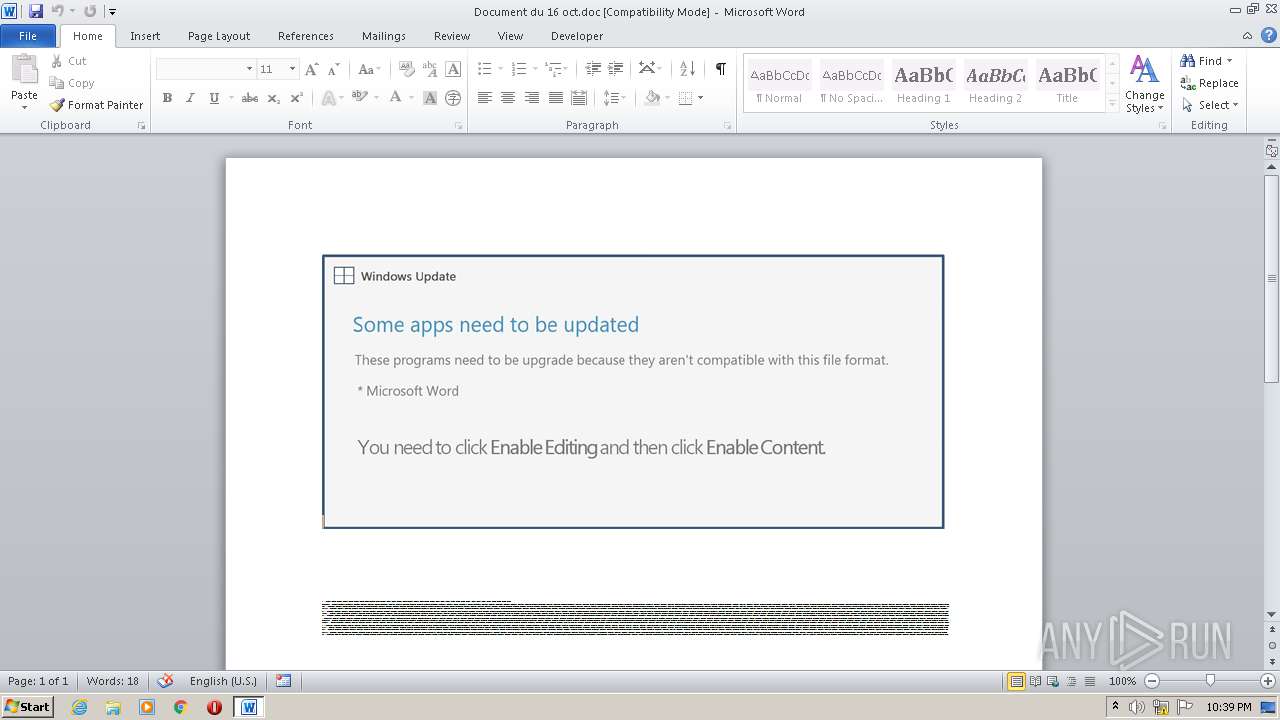Open Change Case dropdown
Viewport: 1280px width, 720px height.
369,69
